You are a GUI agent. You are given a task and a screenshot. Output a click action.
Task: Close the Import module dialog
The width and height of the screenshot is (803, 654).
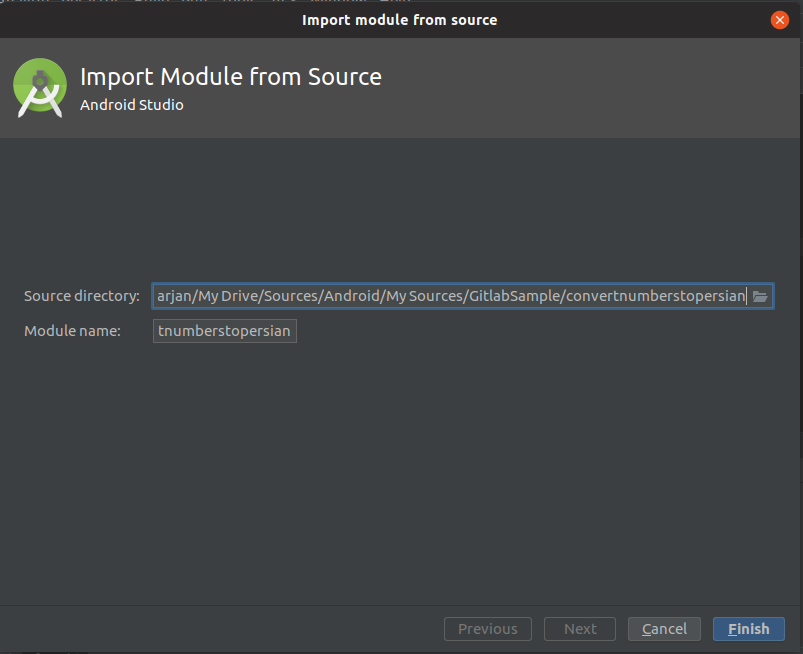click(779, 20)
